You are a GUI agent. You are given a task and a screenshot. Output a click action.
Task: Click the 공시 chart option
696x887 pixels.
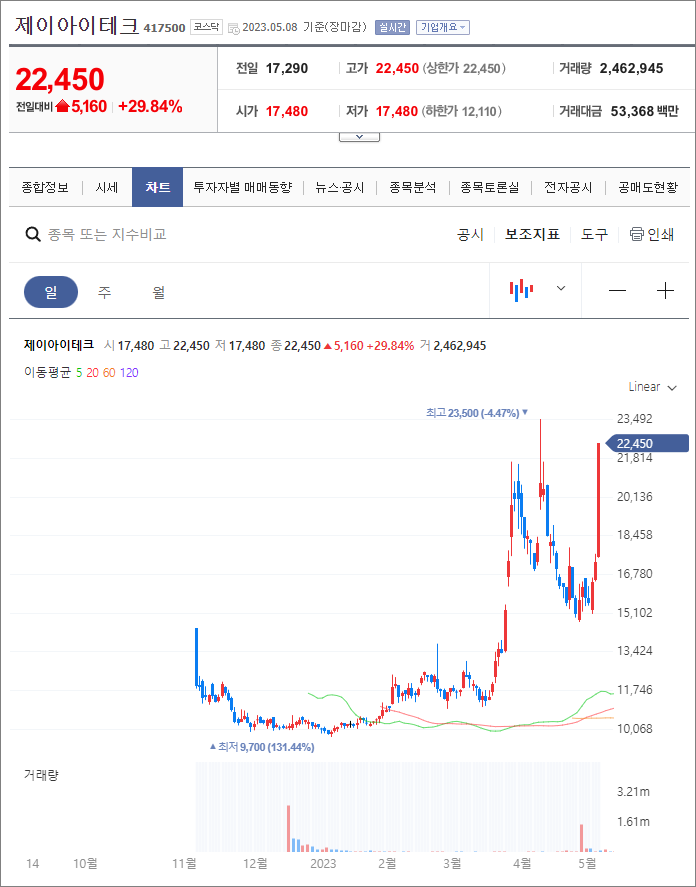pyautogui.click(x=470, y=234)
